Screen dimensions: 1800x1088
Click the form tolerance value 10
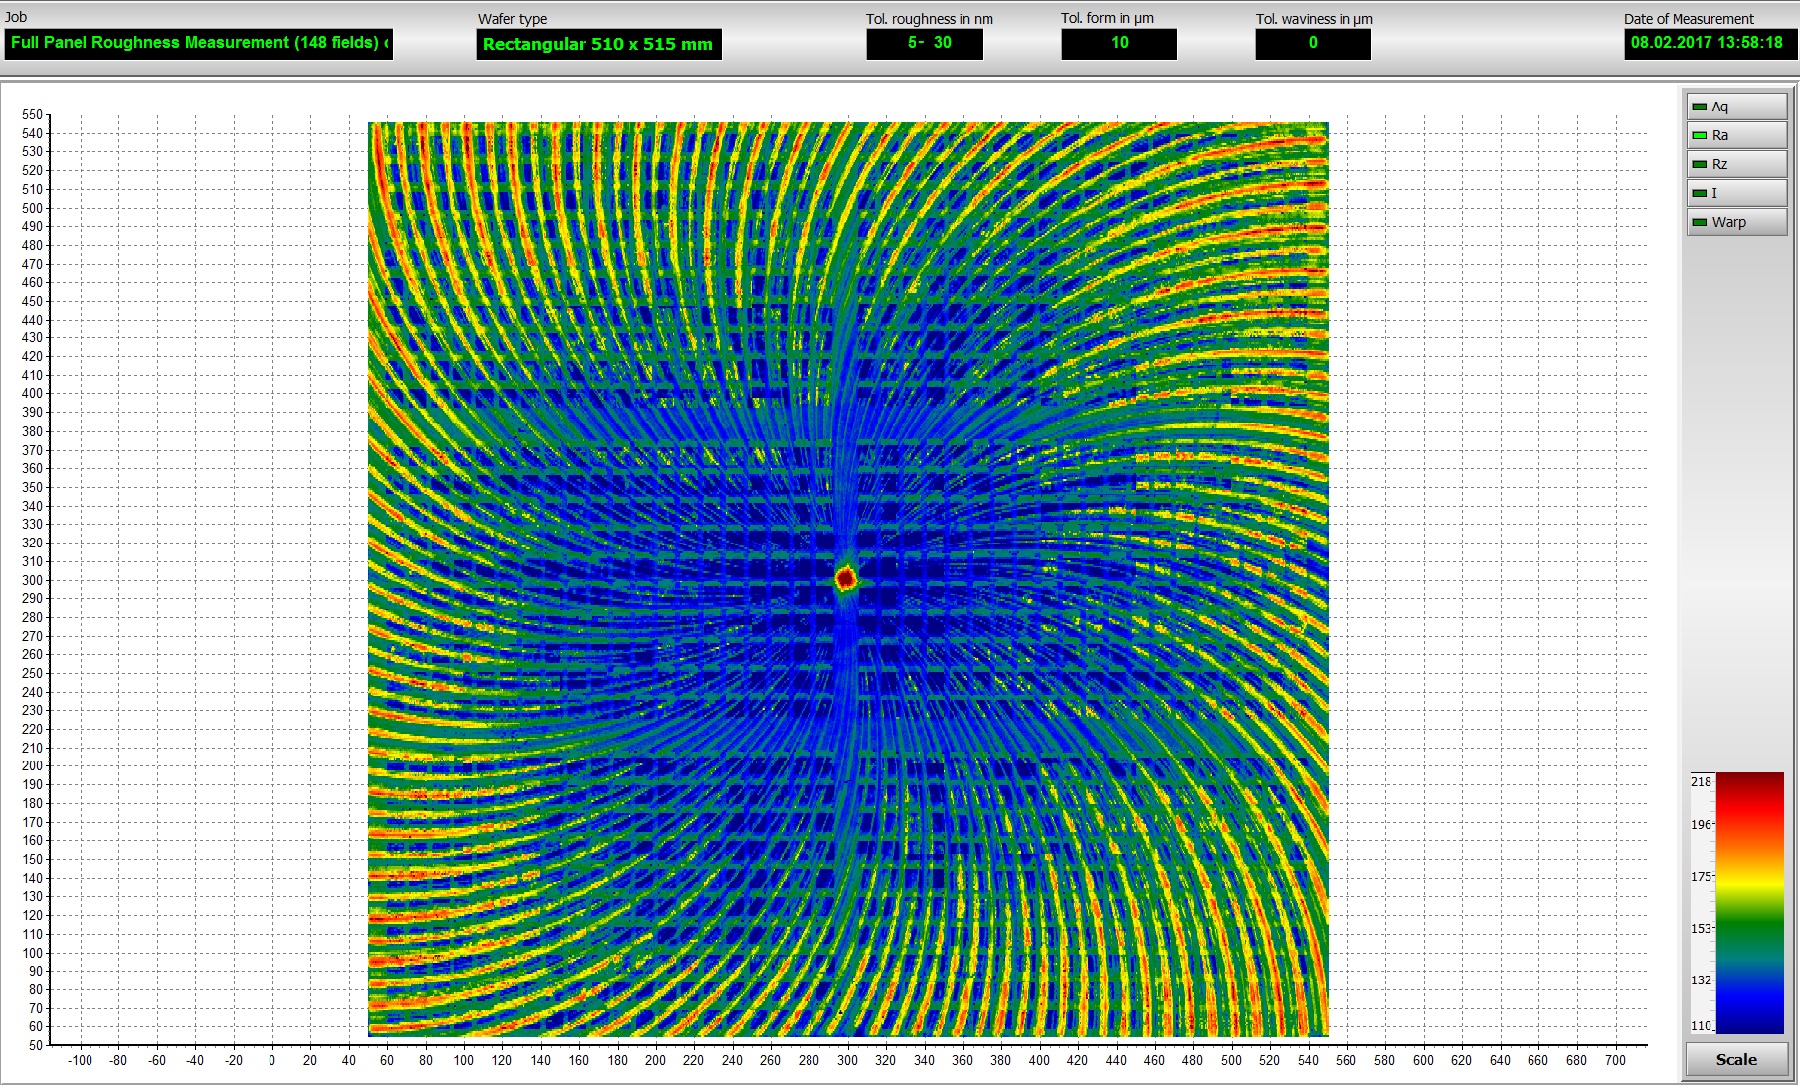pos(1118,43)
